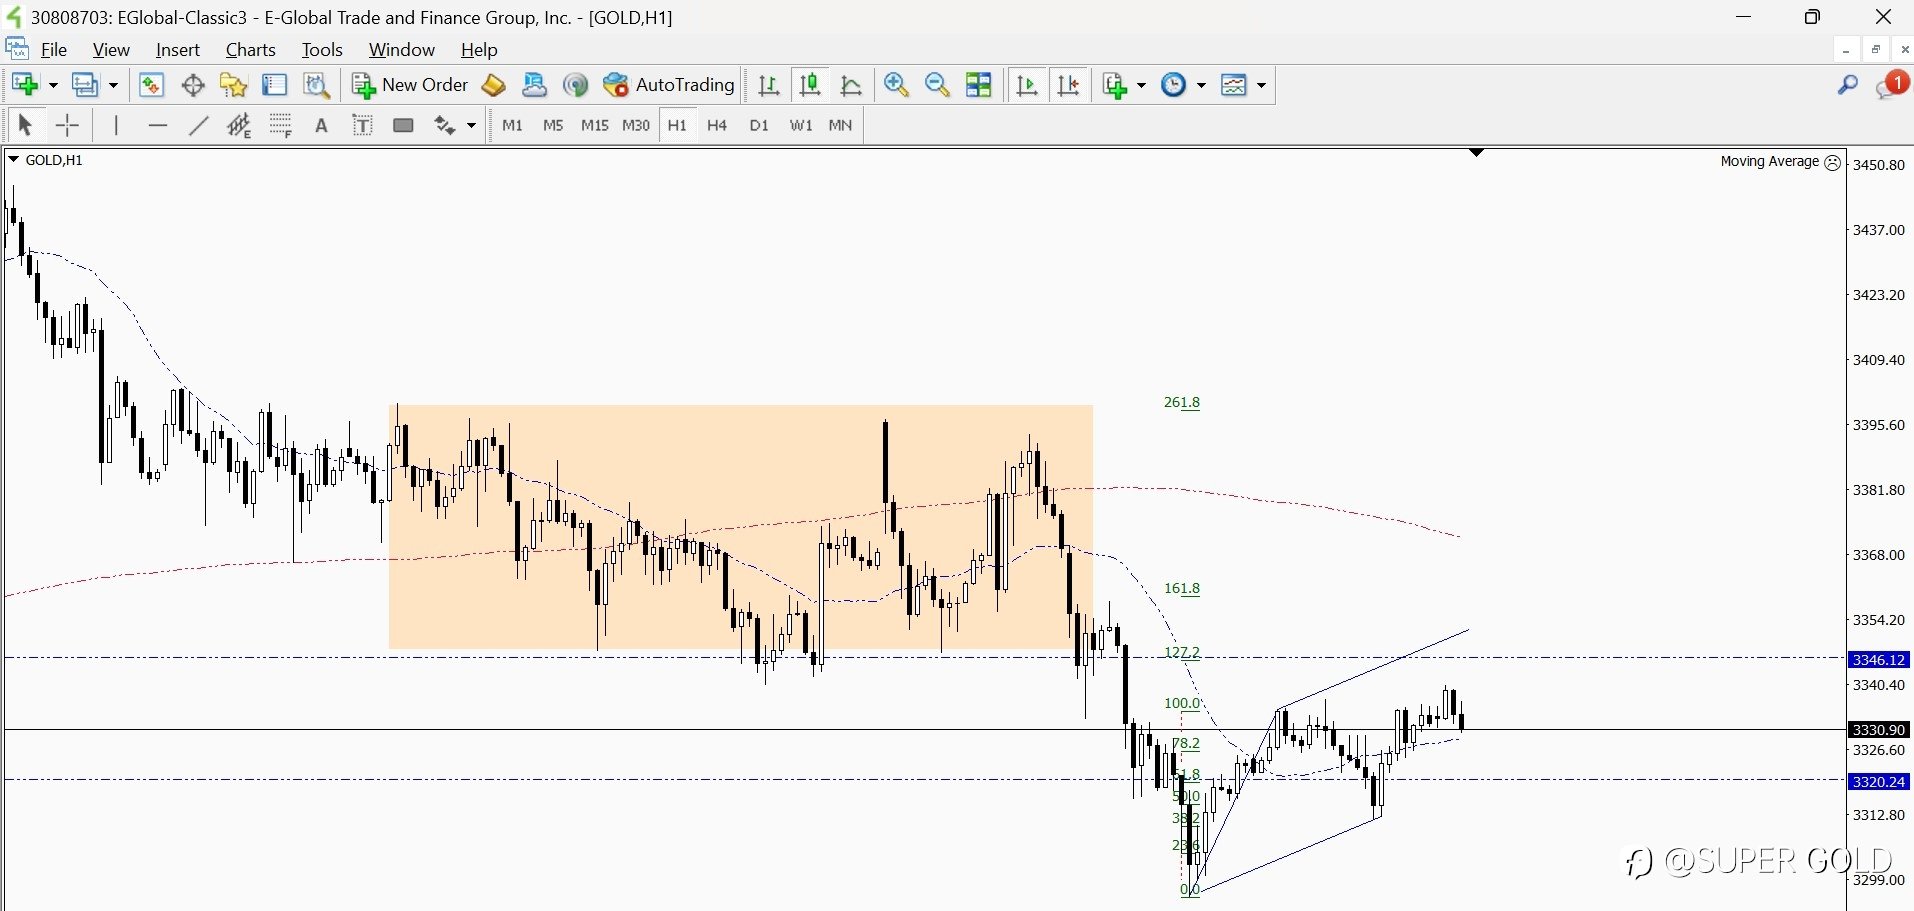Viewport: 1914px width, 911px height.
Task: Select the equidistant channel tool
Action: click(x=239, y=125)
